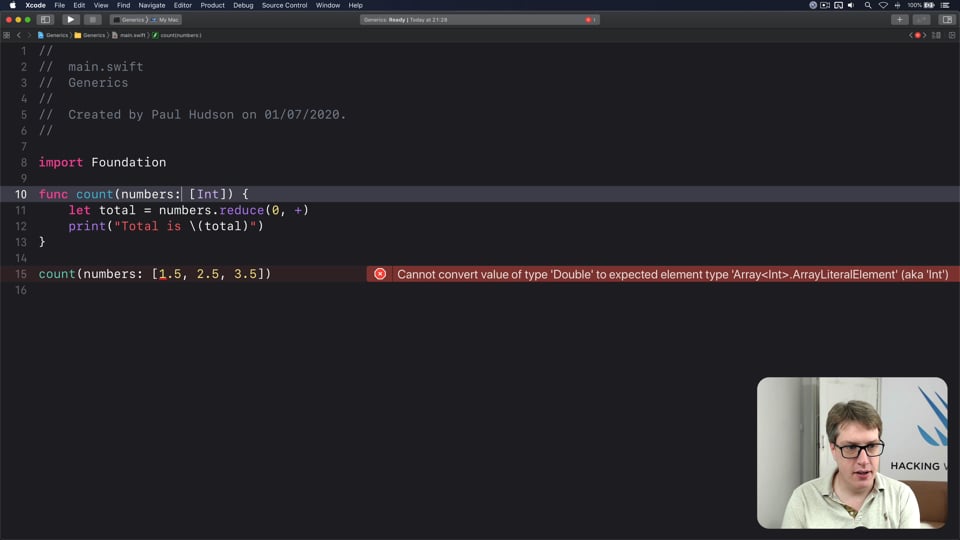Toggle the inspectors panel button
Image resolution: width=960 pixels, height=540 pixels.
947,20
